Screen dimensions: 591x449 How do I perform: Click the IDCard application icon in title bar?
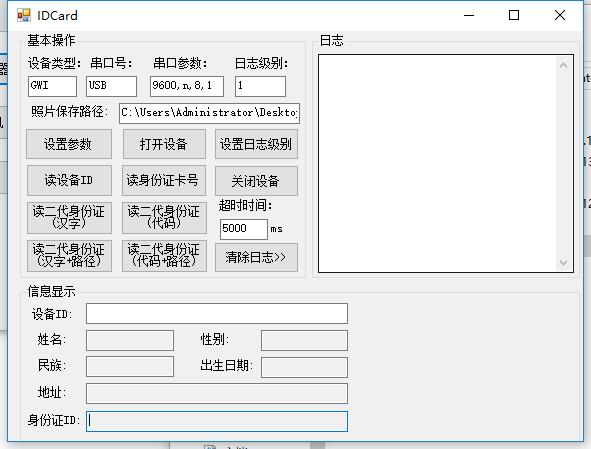click(x=24, y=15)
